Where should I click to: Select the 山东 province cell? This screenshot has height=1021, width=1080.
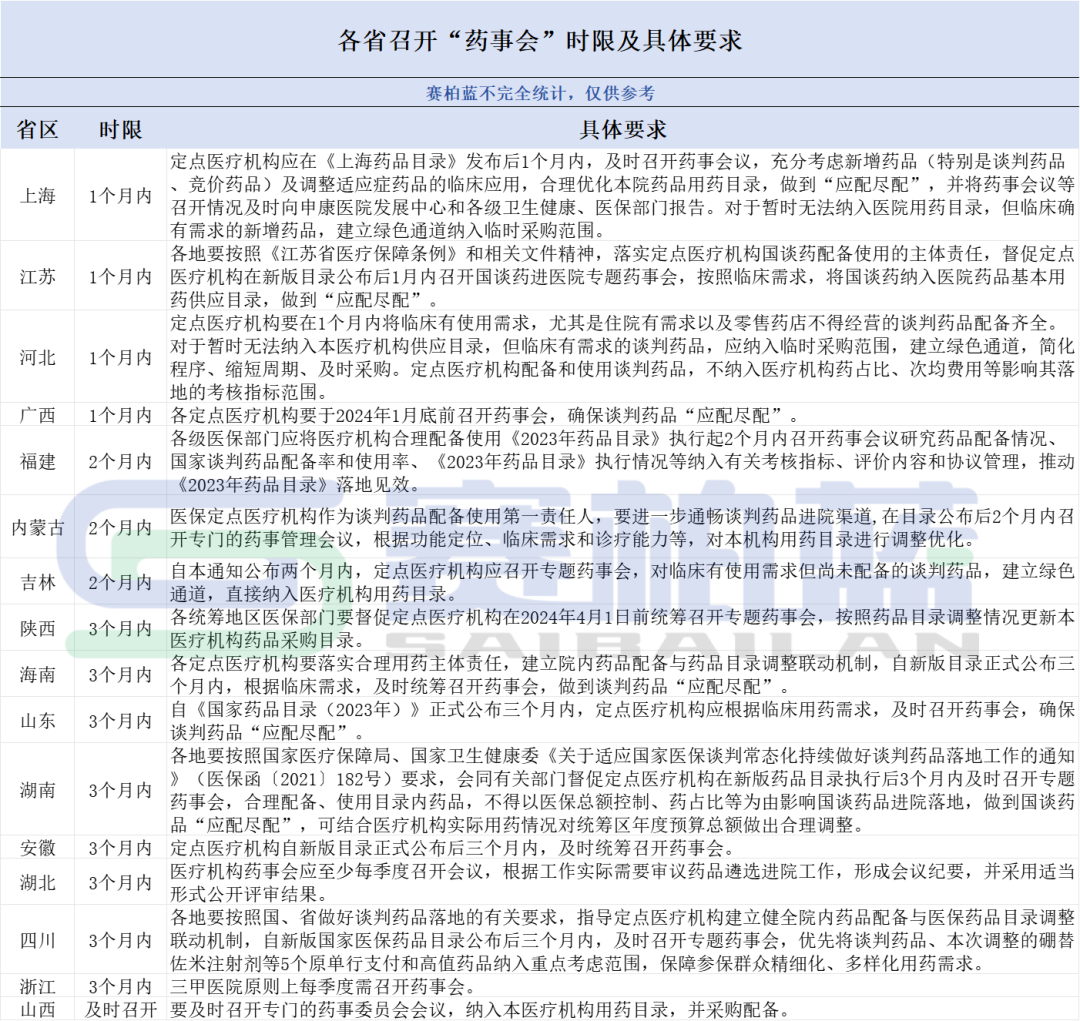38,720
